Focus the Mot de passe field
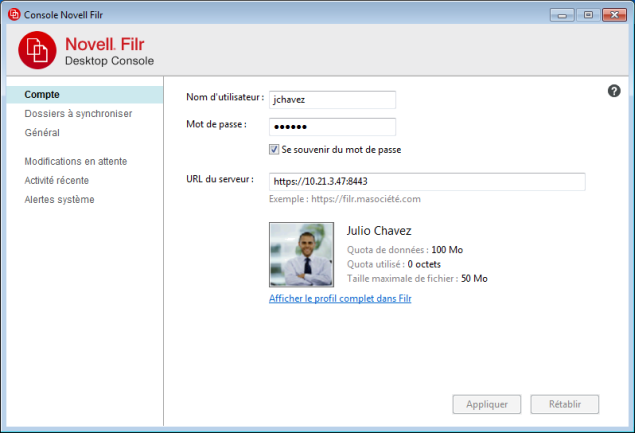 pos(333,127)
